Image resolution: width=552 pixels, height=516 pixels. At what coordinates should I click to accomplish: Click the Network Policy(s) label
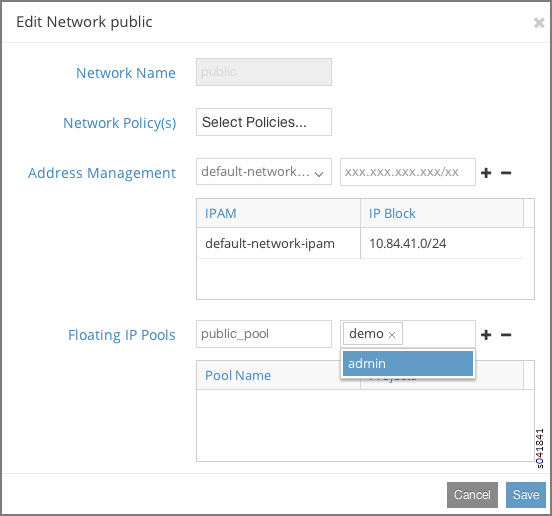coord(120,123)
